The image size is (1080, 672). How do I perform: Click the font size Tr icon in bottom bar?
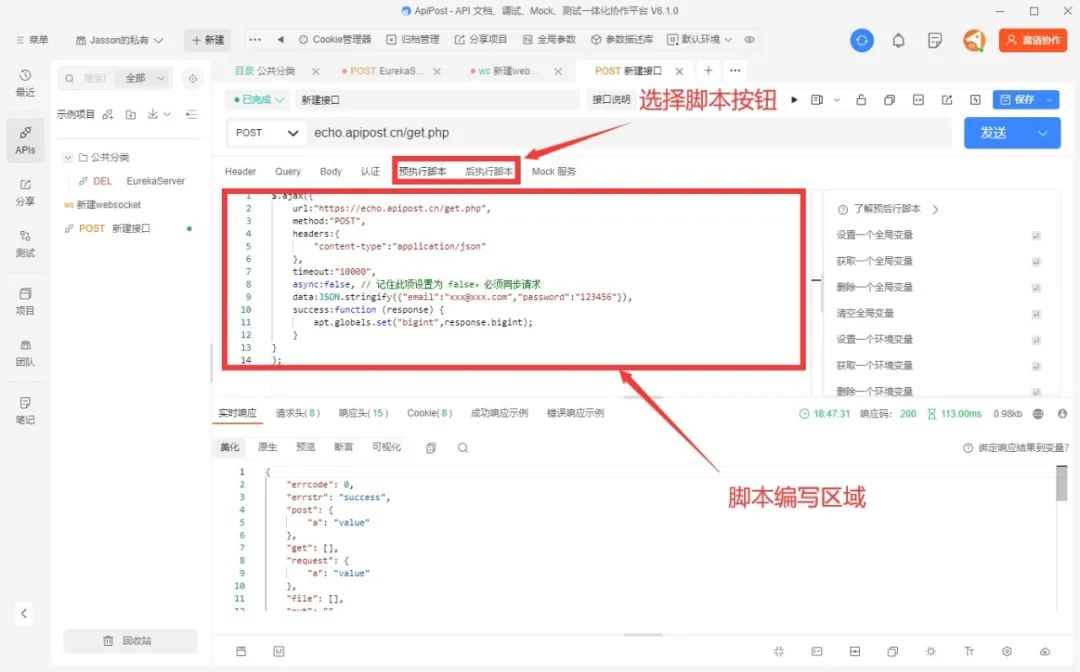tap(969, 651)
